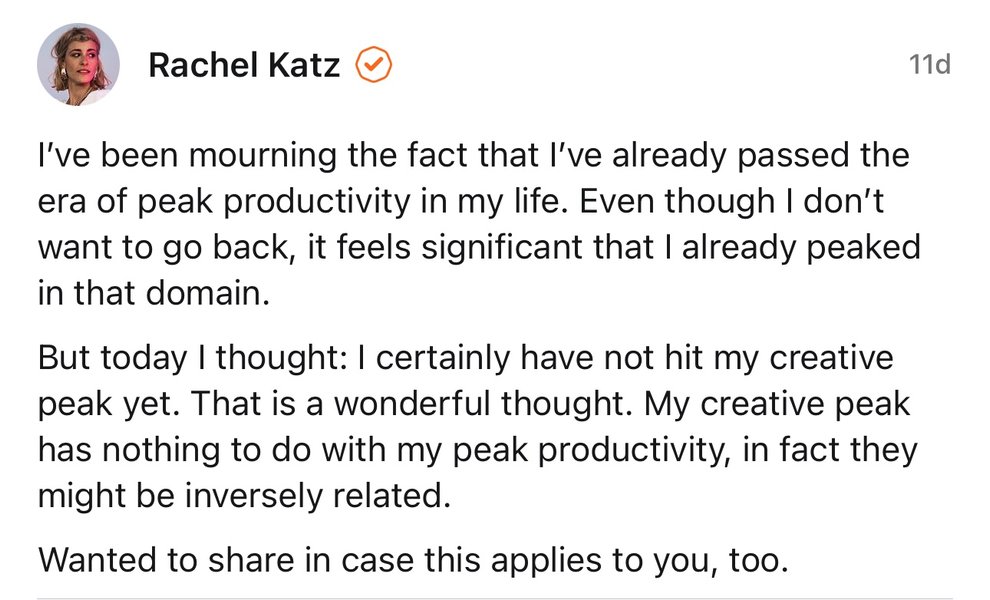The height and width of the screenshot is (600, 990).
Task: Click the word "mourning" in the post
Action: point(263,156)
